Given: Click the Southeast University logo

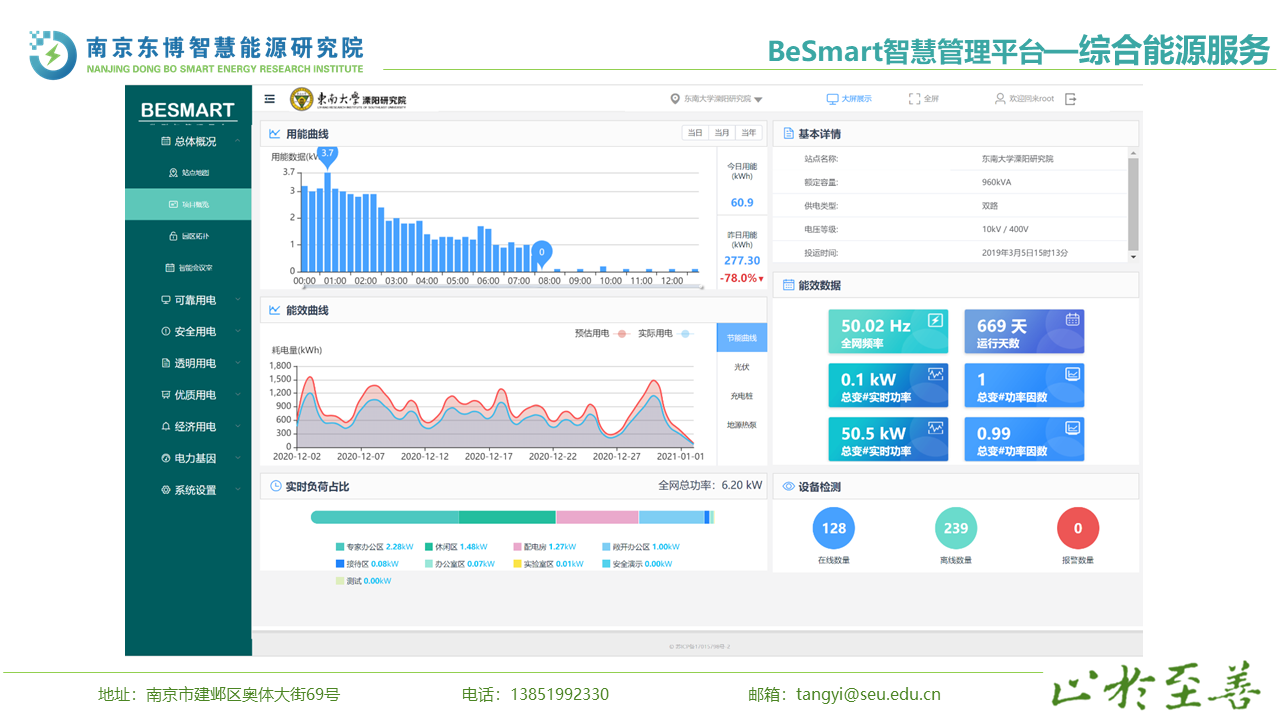Looking at the screenshot, I should pos(348,99).
